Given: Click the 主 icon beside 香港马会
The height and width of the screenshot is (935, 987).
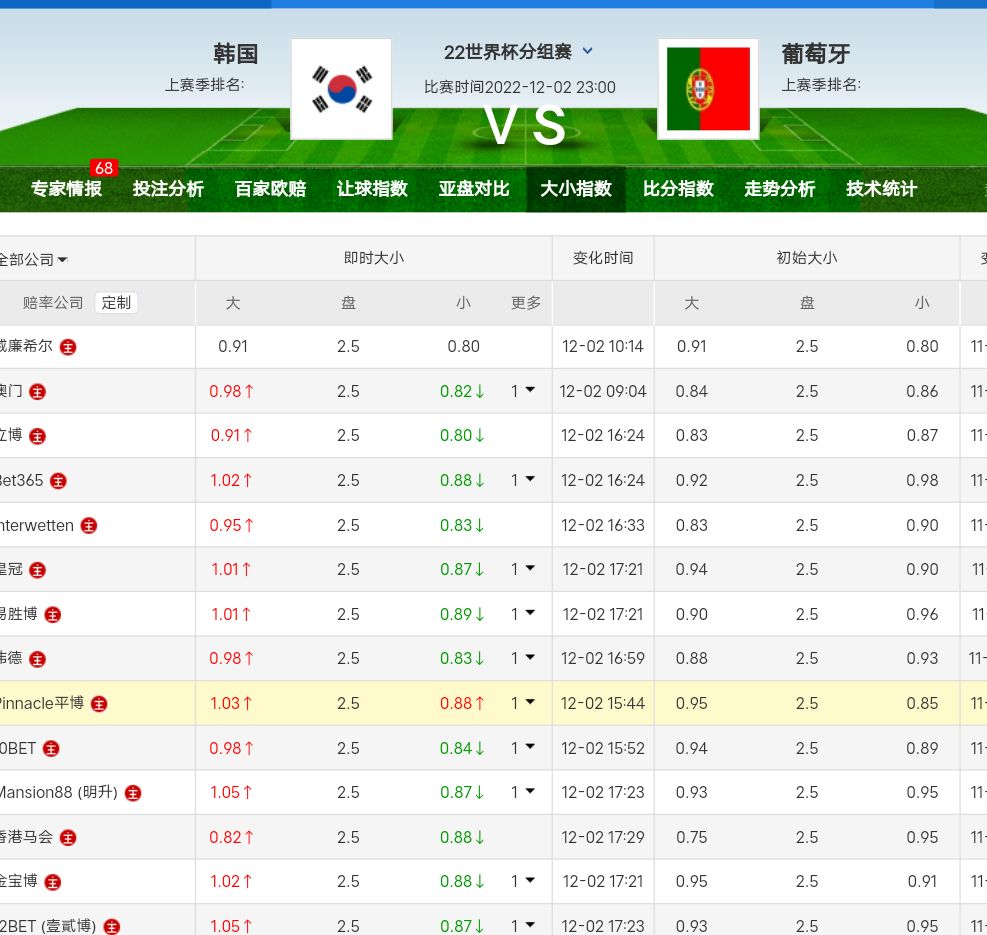Looking at the screenshot, I should point(68,838).
